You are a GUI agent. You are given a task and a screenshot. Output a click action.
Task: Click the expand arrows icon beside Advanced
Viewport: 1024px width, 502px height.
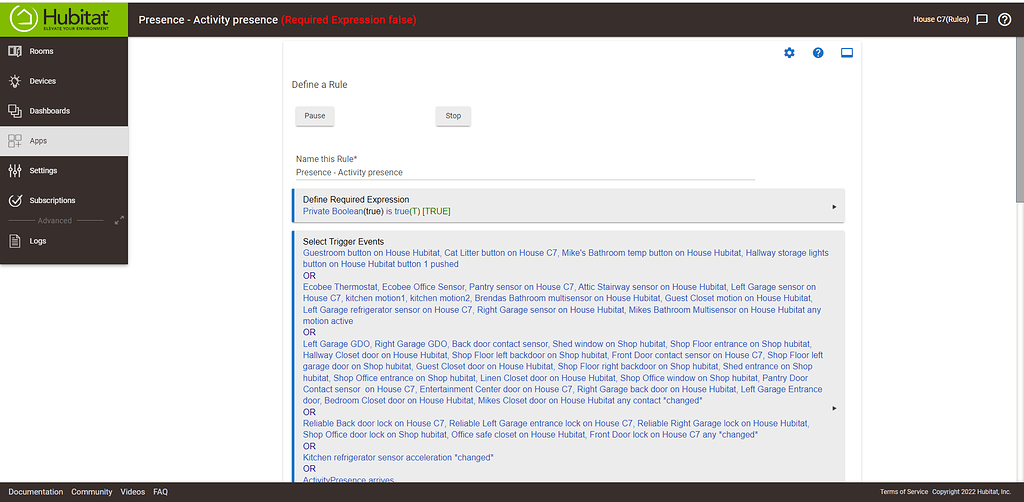(x=119, y=220)
